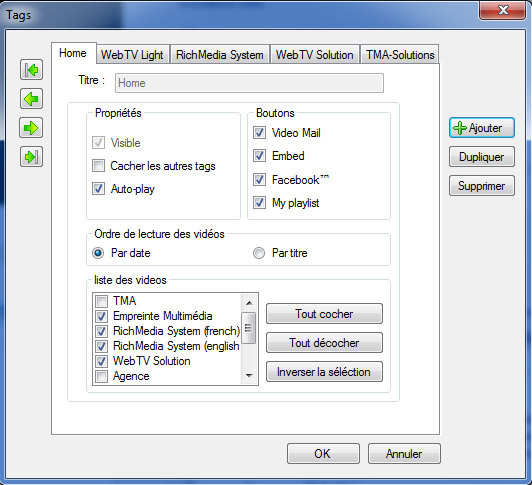The image size is (532, 485).
Task: Uncheck the Video Mail button option
Action: tap(260, 133)
